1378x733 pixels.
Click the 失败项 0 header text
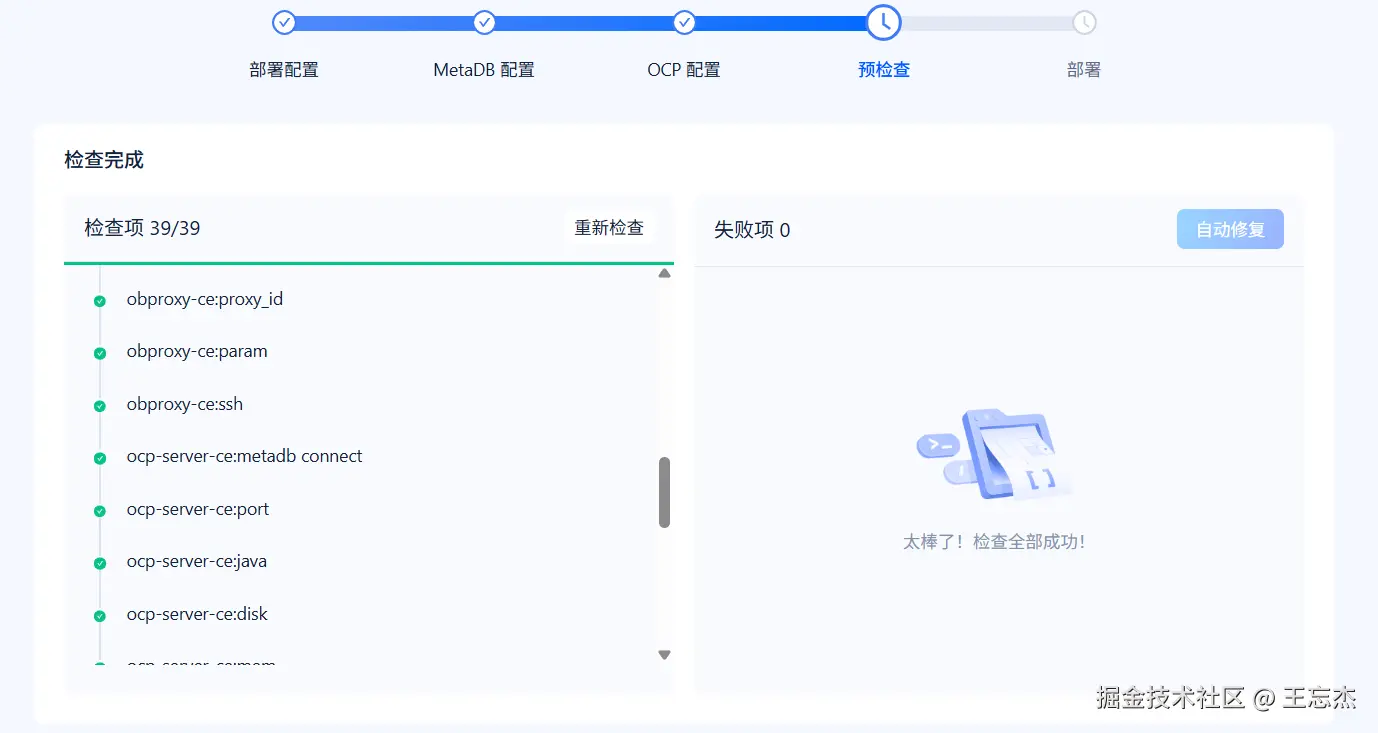tap(752, 230)
